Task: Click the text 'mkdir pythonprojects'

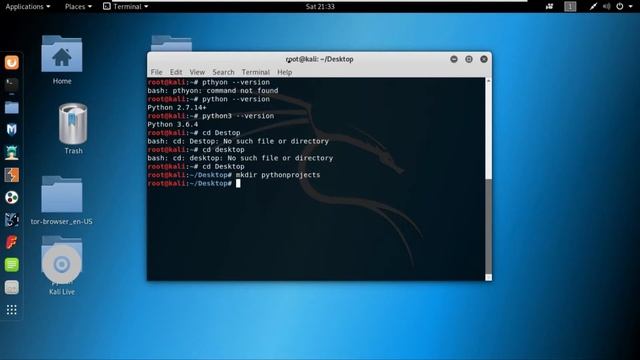Action: [x=278, y=175]
